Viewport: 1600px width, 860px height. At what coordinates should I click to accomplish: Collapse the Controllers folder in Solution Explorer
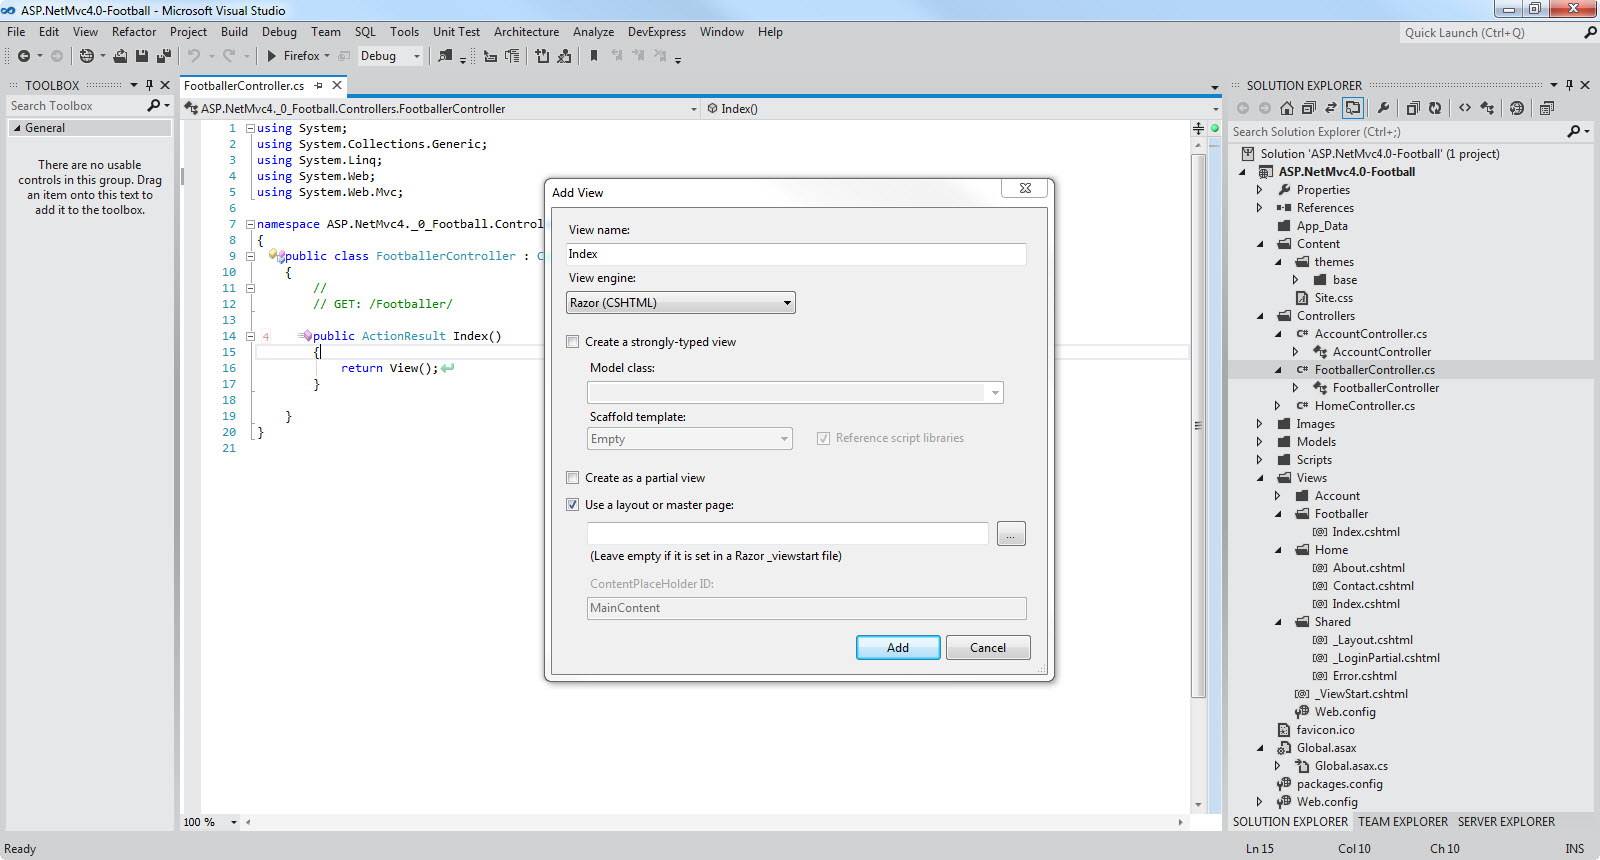(1260, 316)
